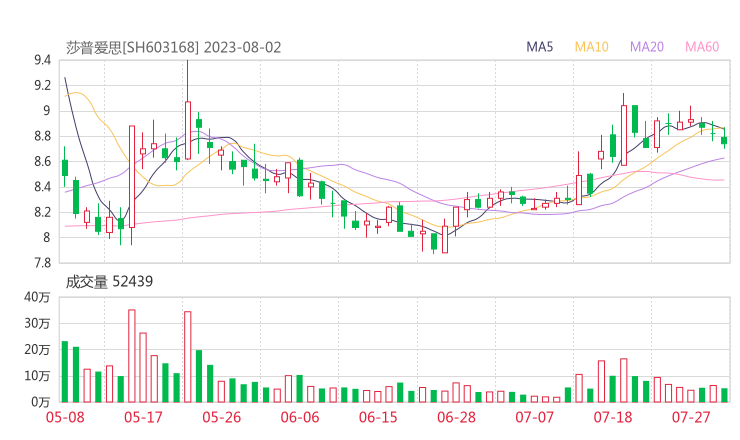Viewport: 740px width, 440px height.
Task: Click the 40万 volume axis label
Action: tap(38, 297)
